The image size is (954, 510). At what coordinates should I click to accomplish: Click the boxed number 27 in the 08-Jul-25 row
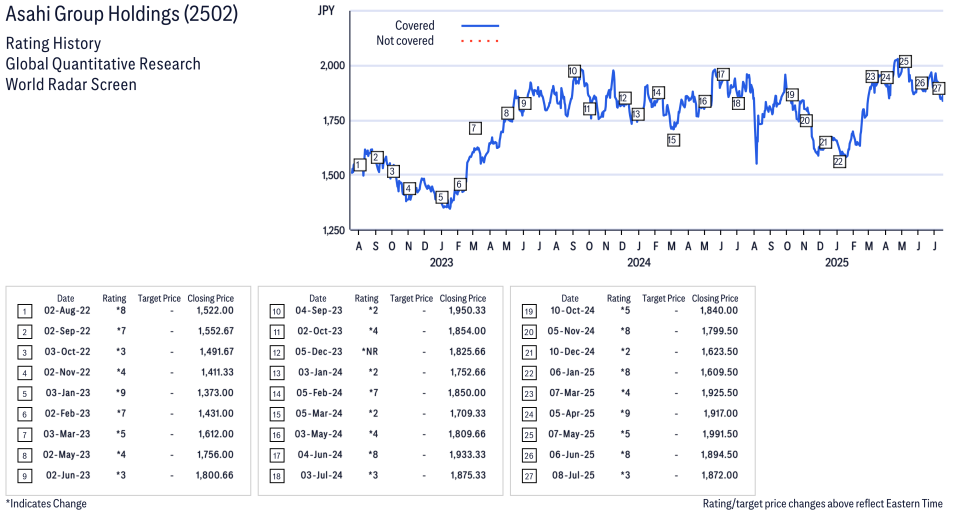click(529, 476)
